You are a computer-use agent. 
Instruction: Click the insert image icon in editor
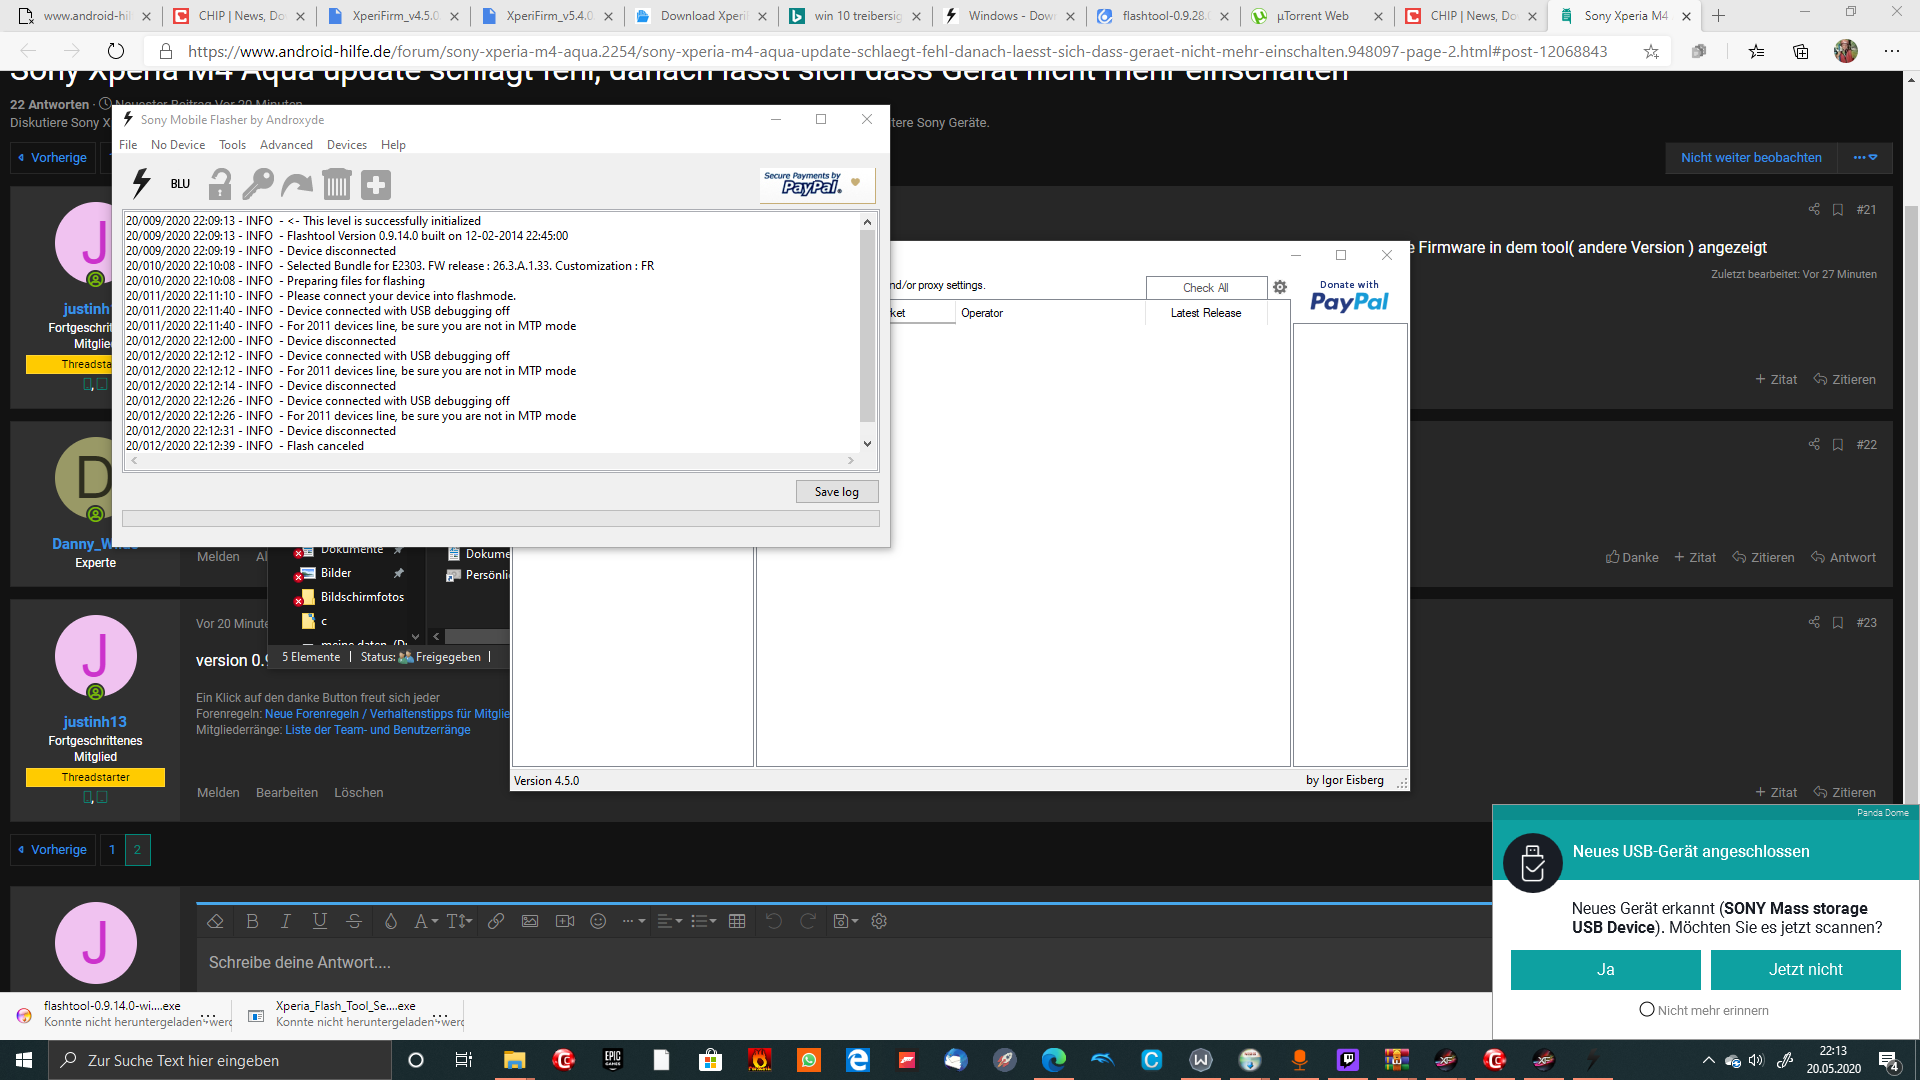[x=530, y=922]
